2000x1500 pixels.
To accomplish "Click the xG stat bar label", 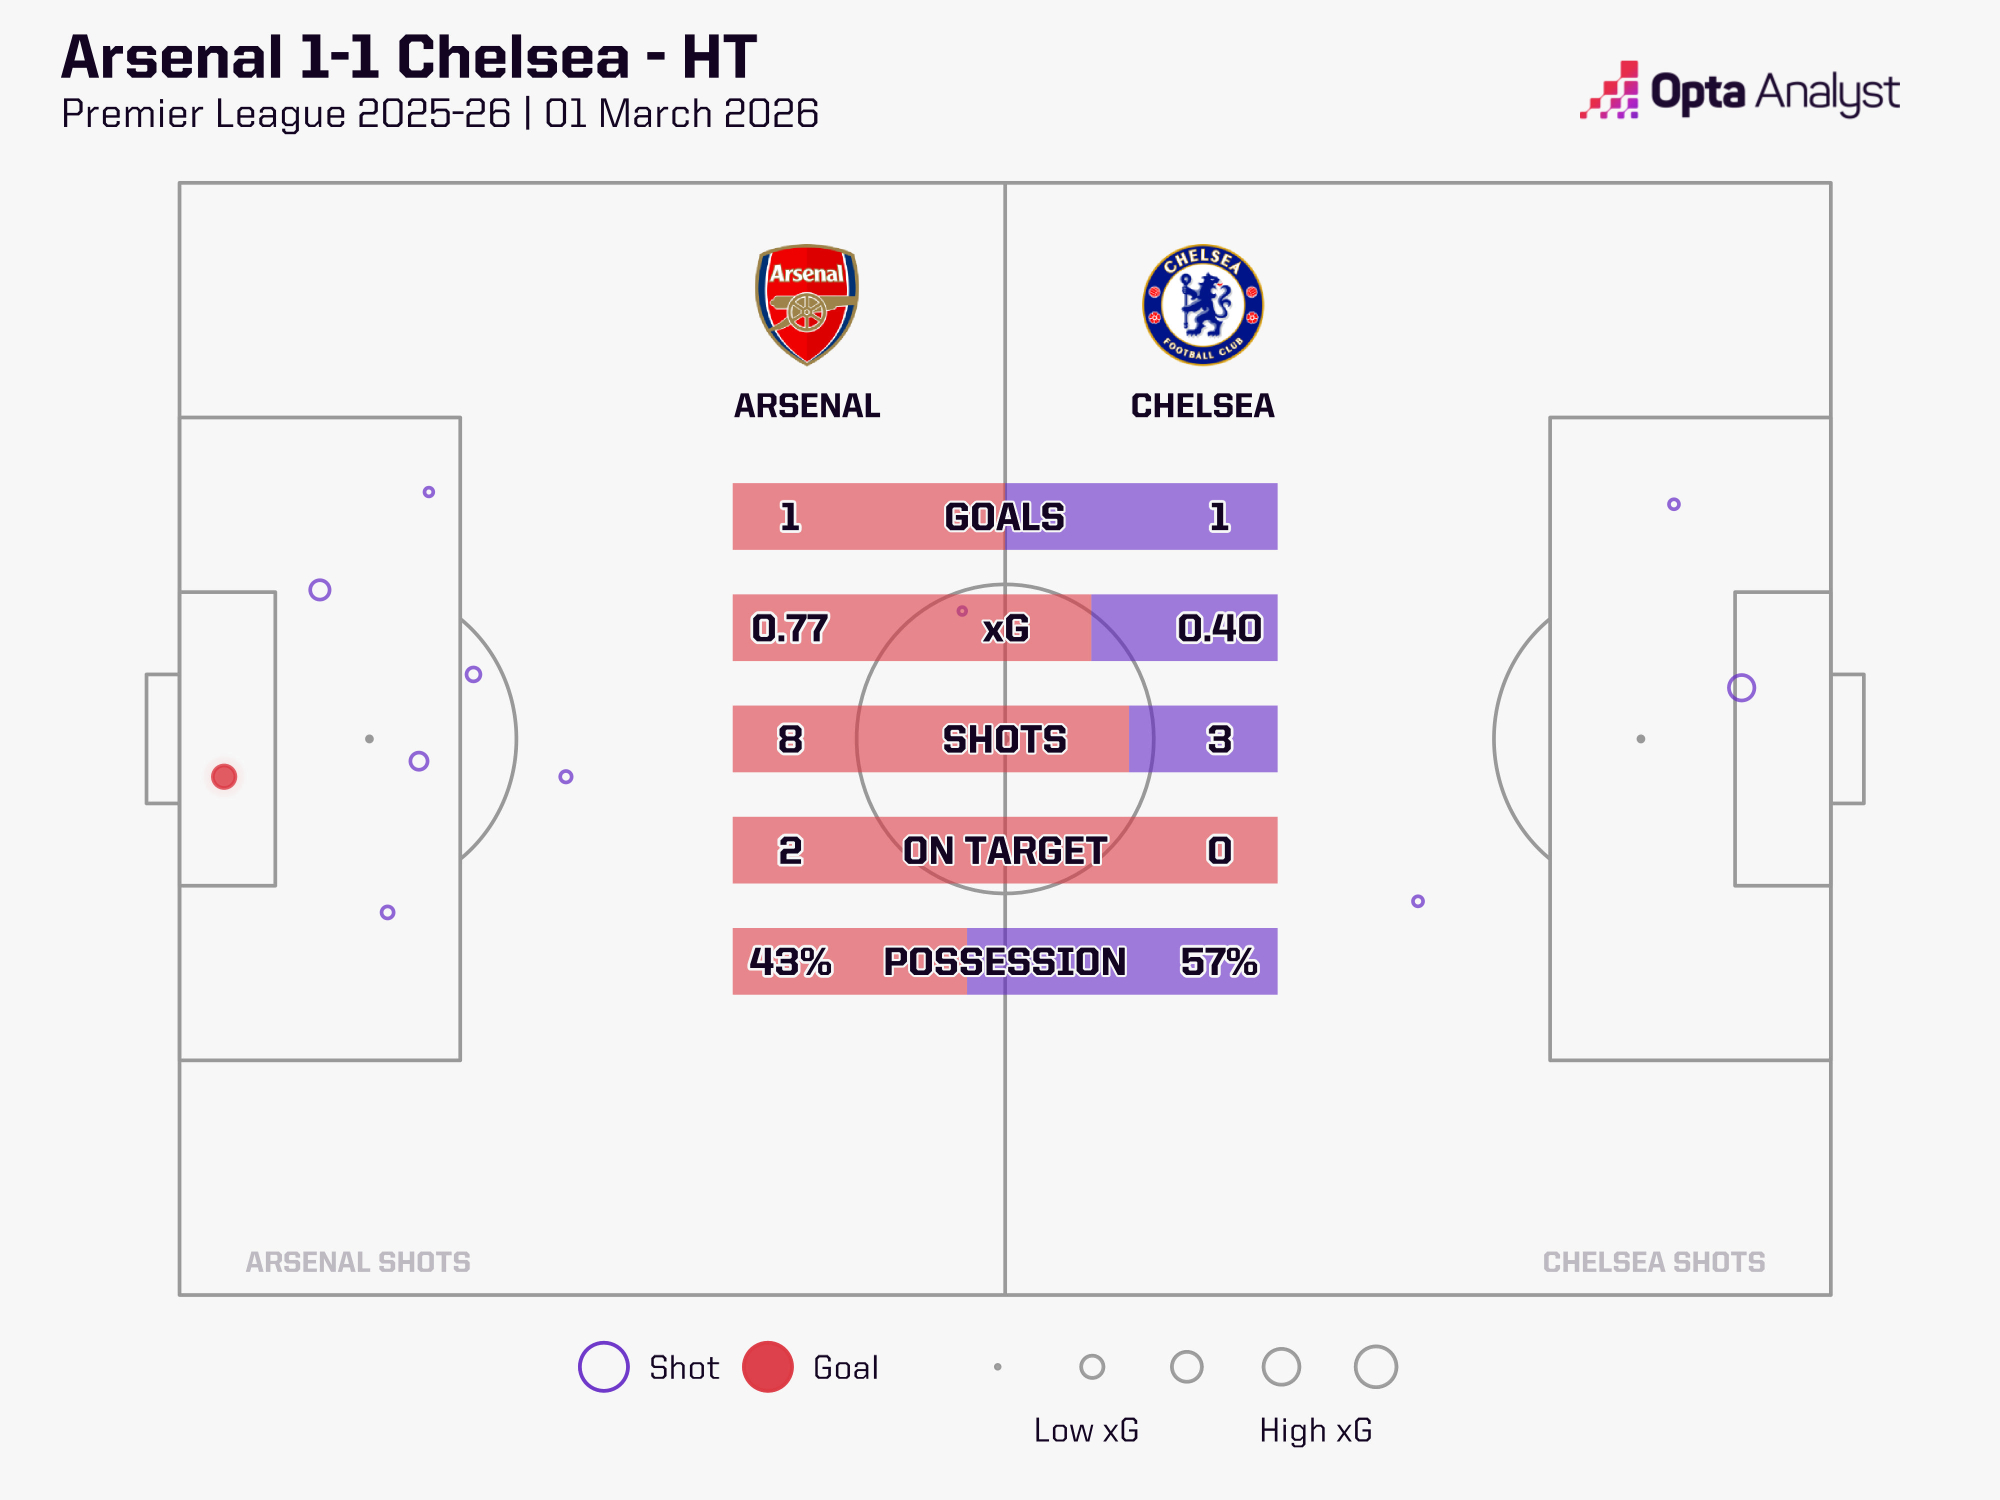I will coord(1005,628).
